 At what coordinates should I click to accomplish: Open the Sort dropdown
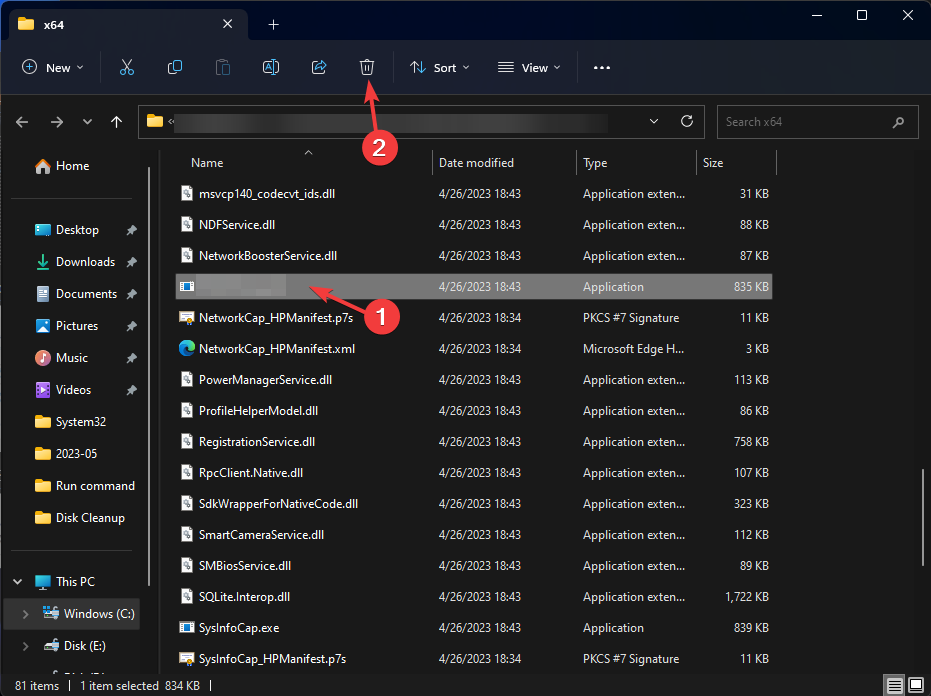(x=439, y=67)
